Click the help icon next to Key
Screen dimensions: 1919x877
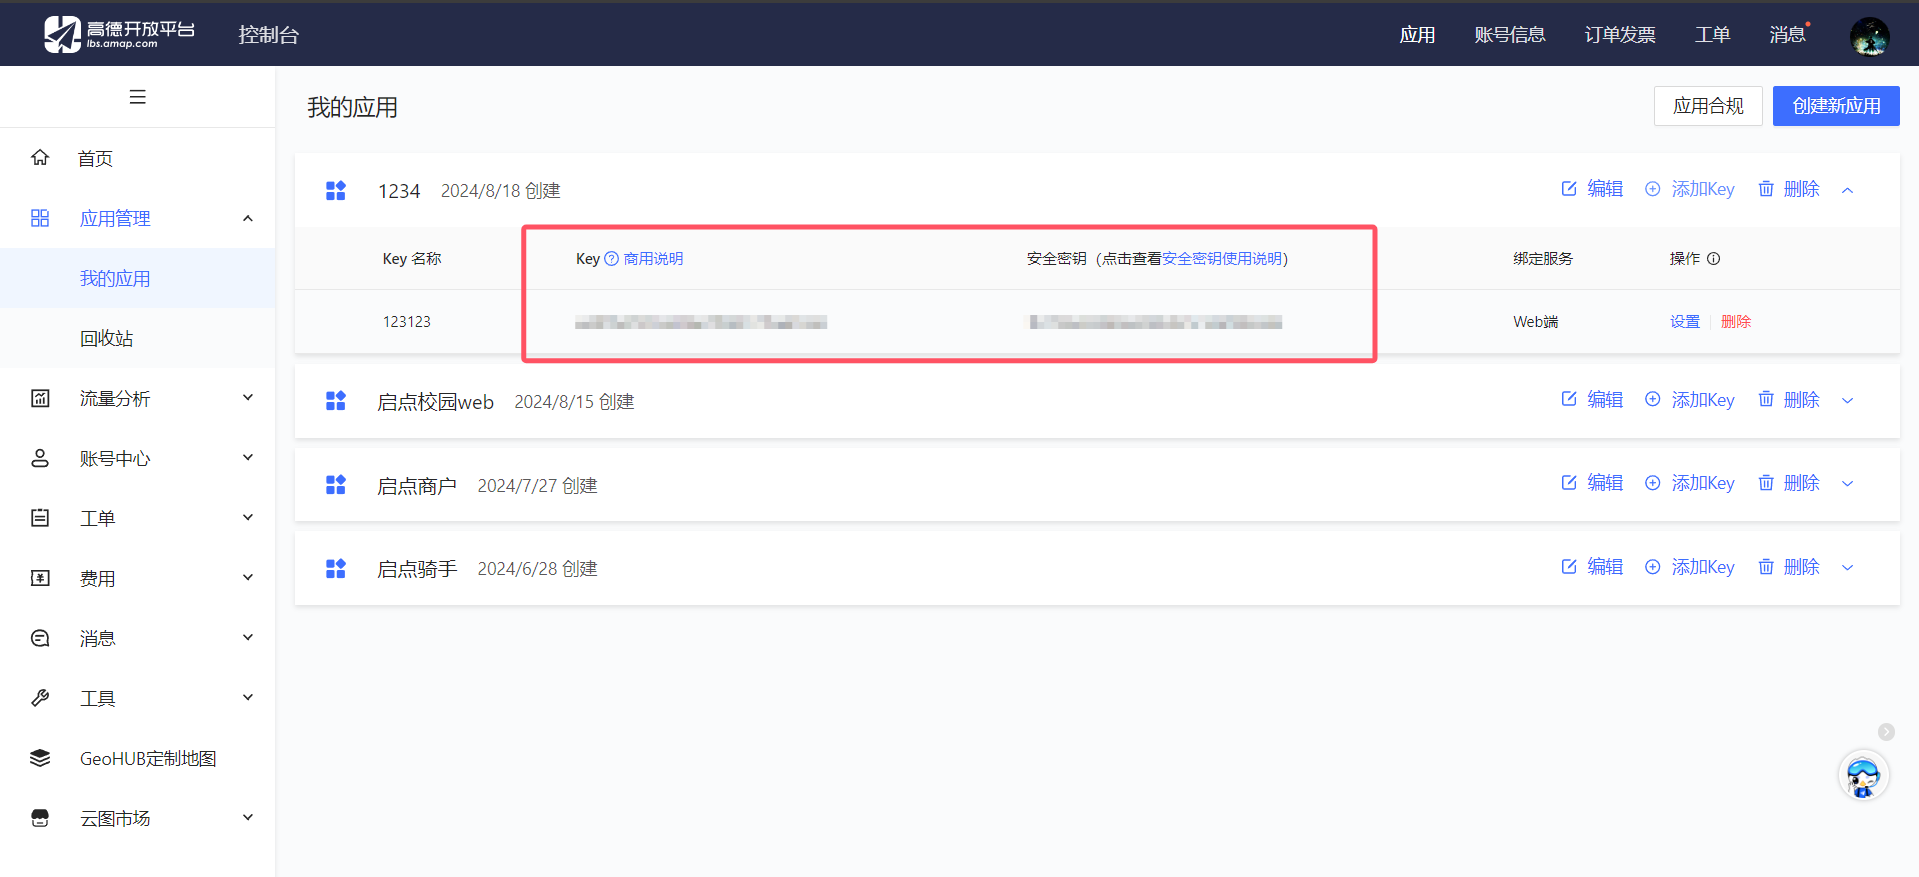point(612,259)
